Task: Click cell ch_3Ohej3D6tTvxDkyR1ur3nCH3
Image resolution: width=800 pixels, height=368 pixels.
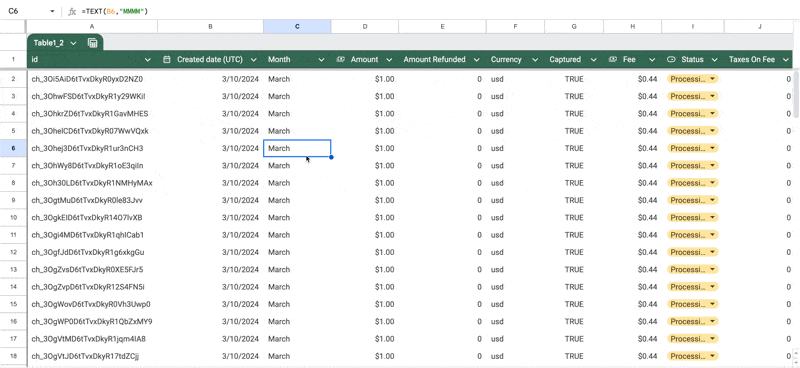Action: coord(92,149)
